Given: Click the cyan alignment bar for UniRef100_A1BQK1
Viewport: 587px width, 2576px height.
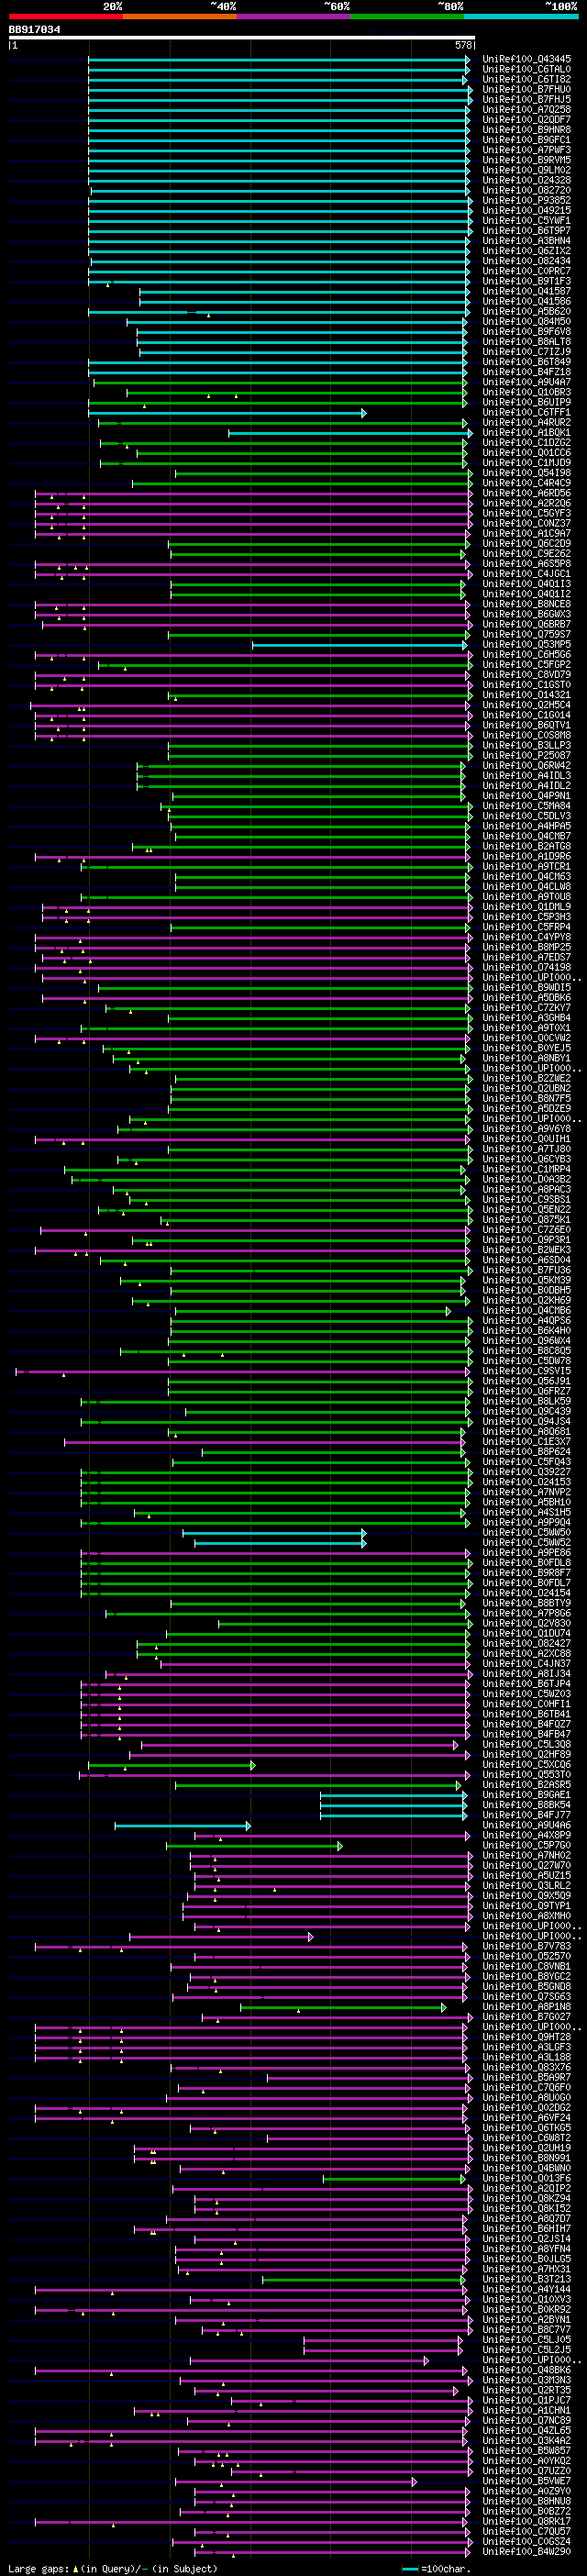Looking at the screenshot, I should tap(350, 433).
